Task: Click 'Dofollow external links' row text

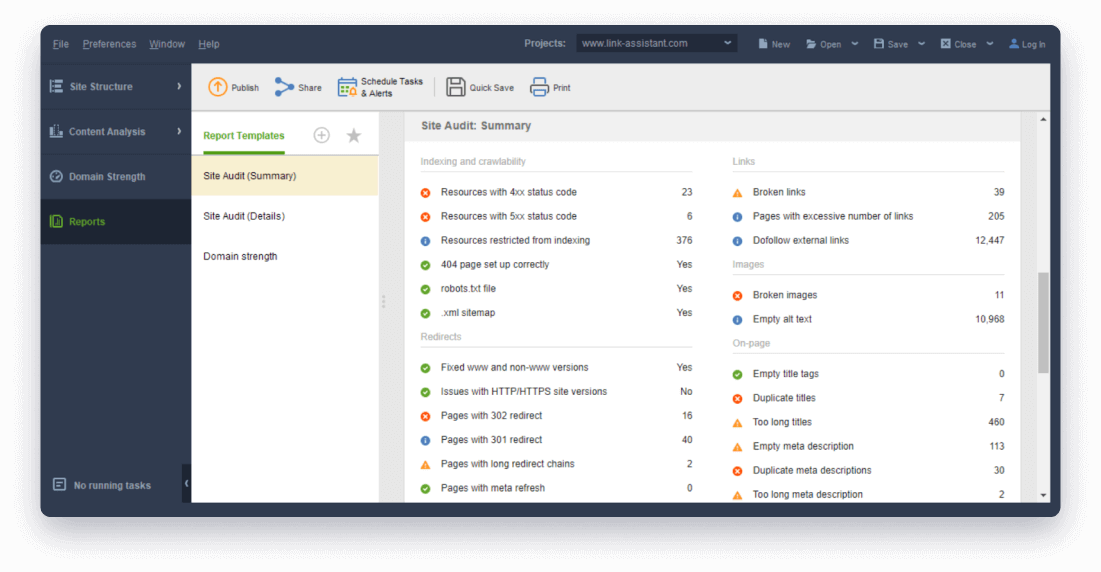Action: (x=800, y=240)
